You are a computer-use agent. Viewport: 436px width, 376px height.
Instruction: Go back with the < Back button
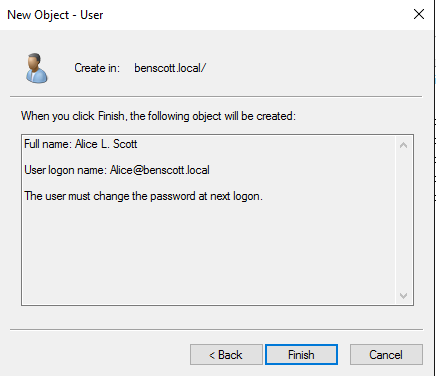226,354
